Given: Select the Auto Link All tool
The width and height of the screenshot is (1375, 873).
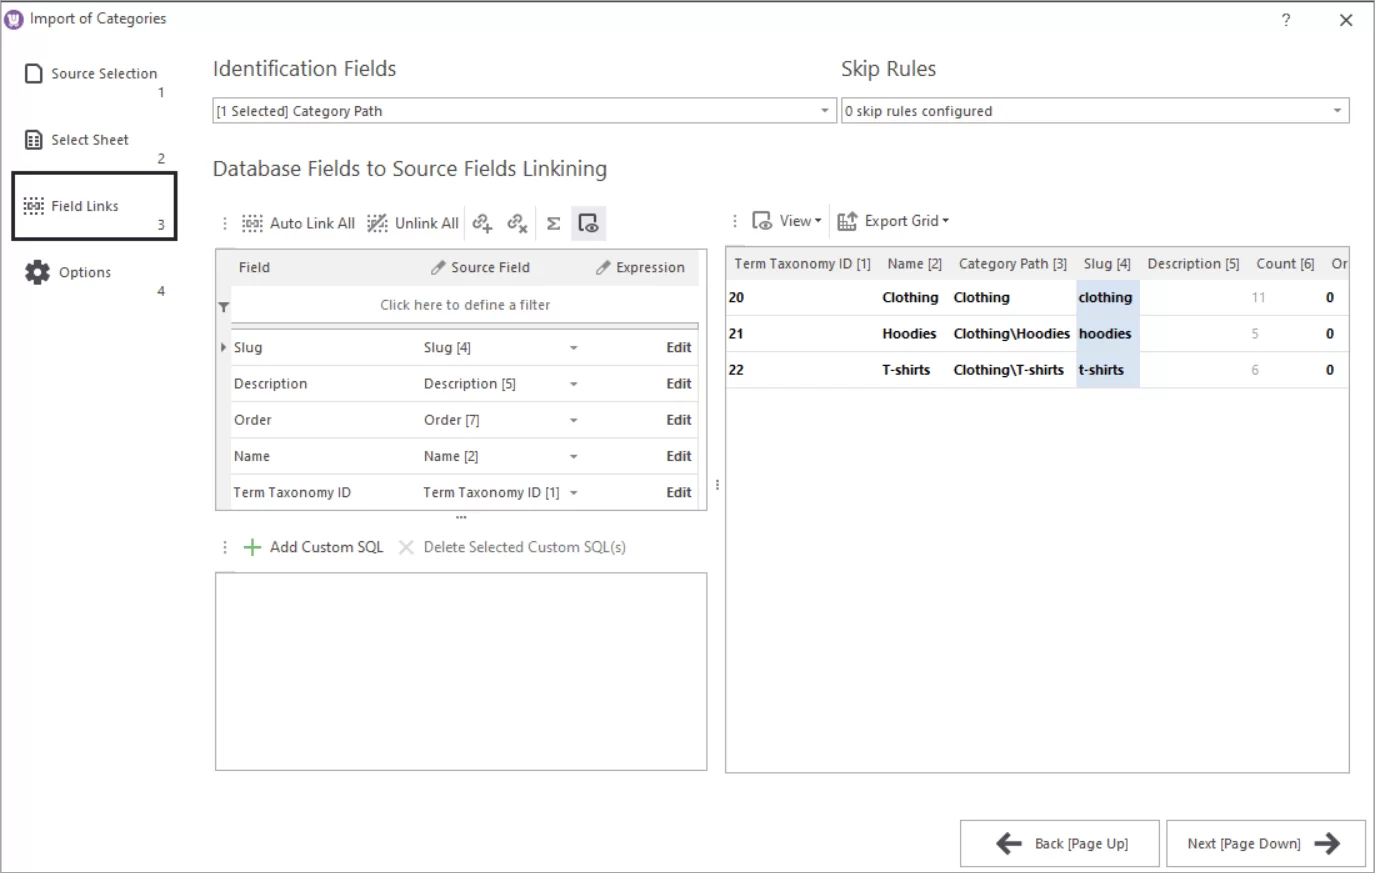Looking at the screenshot, I should pos(297,223).
